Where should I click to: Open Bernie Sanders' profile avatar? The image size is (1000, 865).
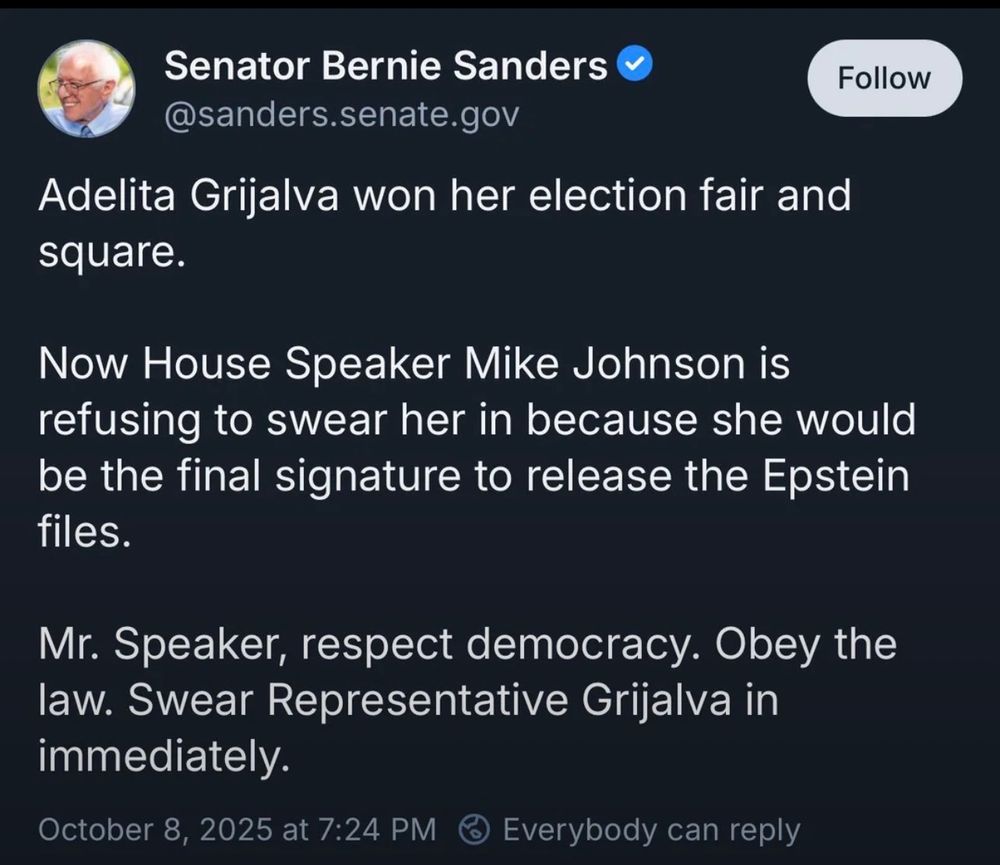(85, 89)
